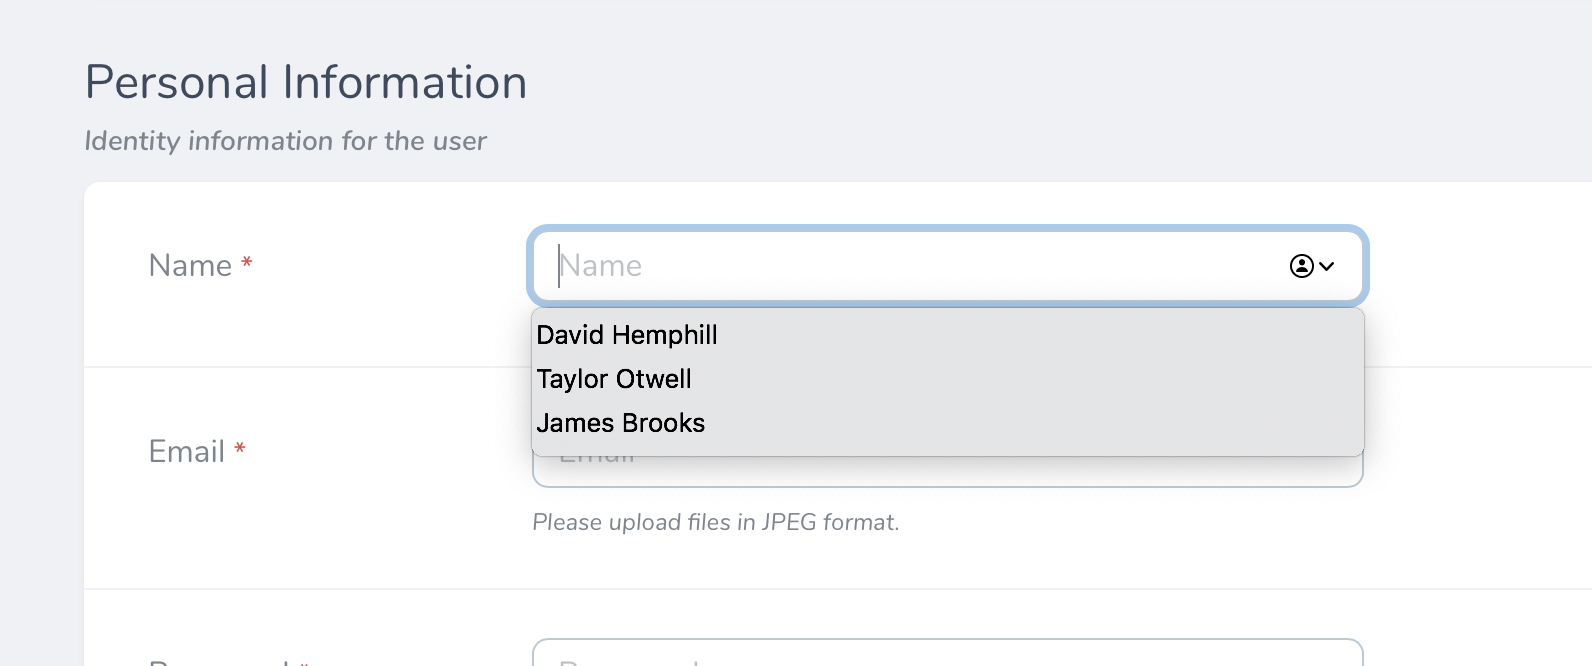Click the Password label at the bottom
Screen dimensions: 1592x666
(218, 661)
